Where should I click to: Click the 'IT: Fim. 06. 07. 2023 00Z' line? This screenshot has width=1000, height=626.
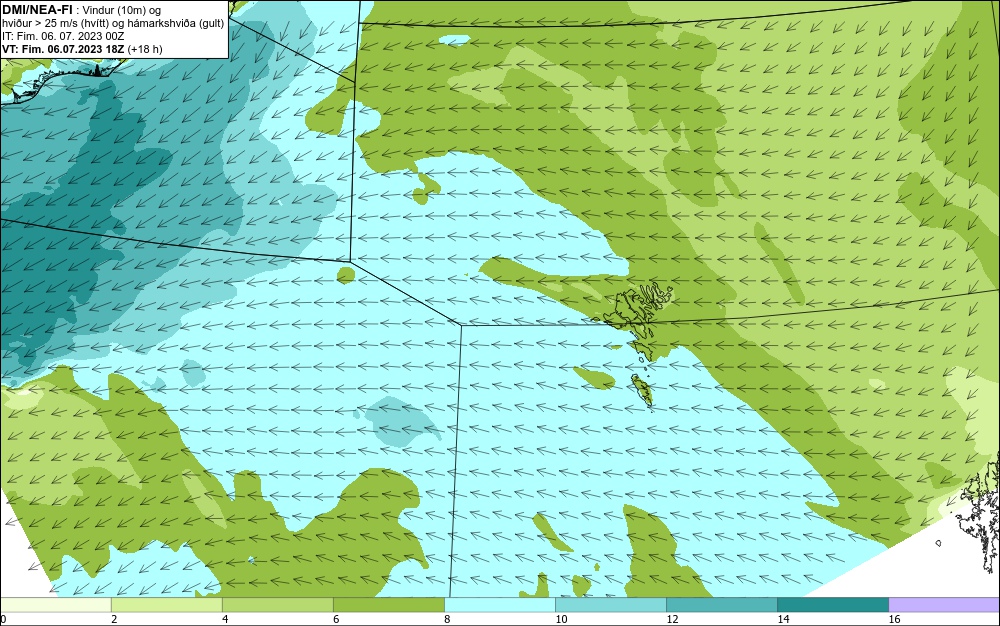point(63,36)
